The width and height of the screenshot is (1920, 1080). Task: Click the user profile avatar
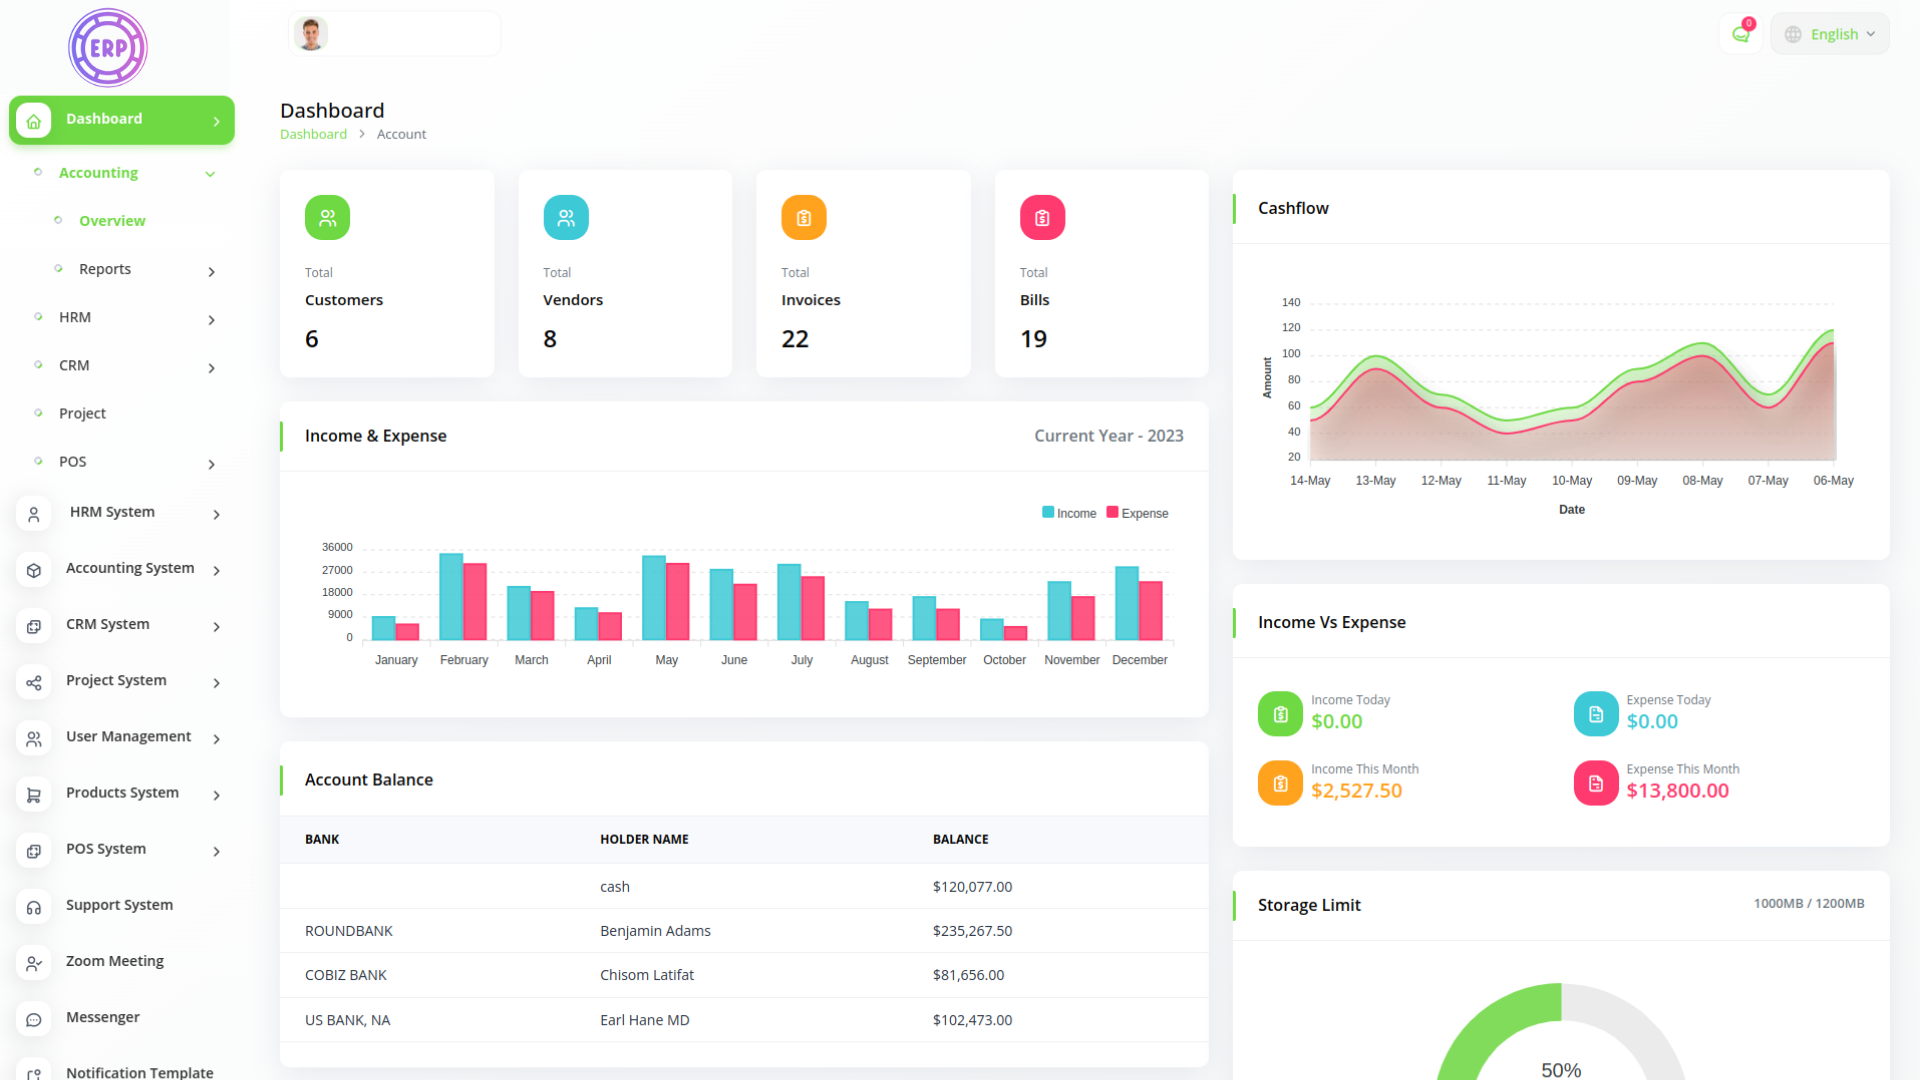pyautogui.click(x=311, y=34)
